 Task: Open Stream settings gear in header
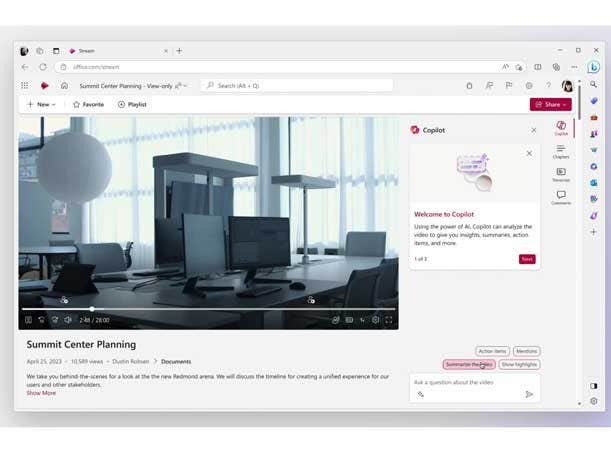point(529,86)
